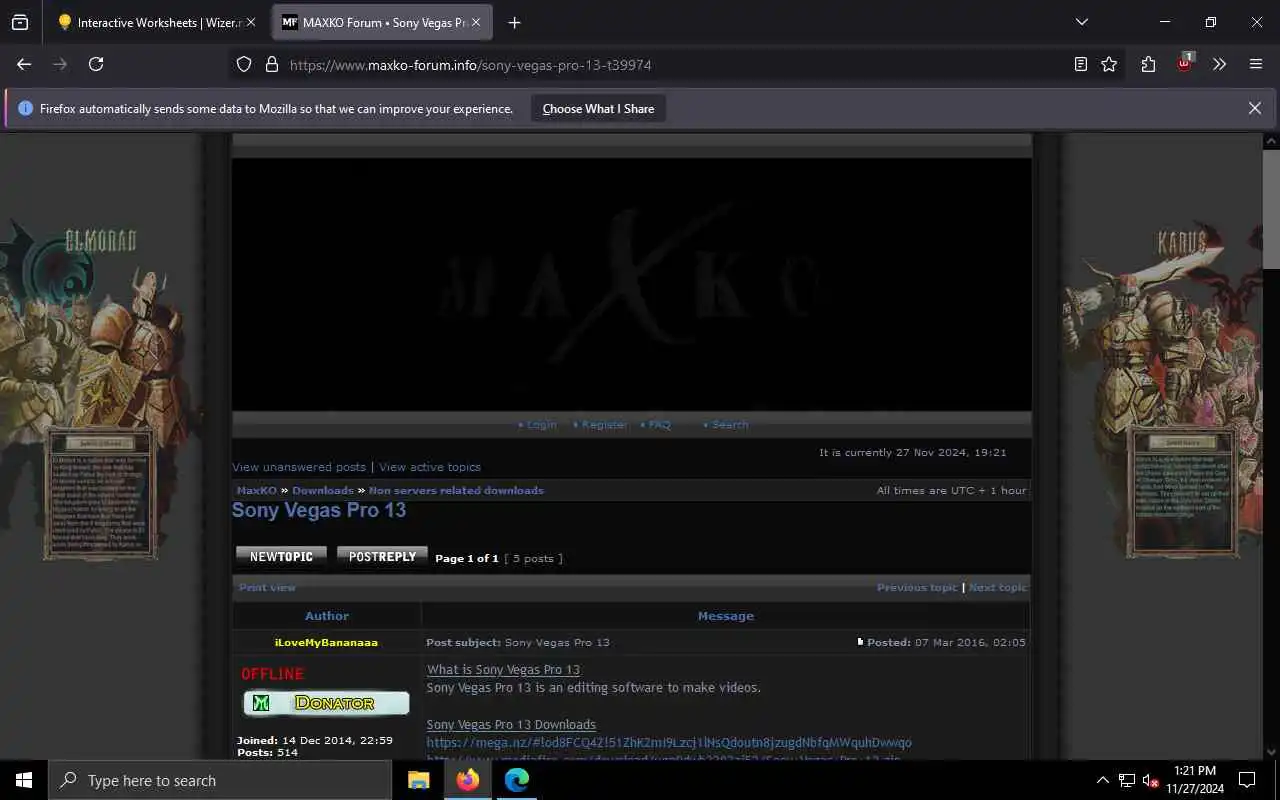
Task: Go to Previous topic
Action: coord(917,588)
